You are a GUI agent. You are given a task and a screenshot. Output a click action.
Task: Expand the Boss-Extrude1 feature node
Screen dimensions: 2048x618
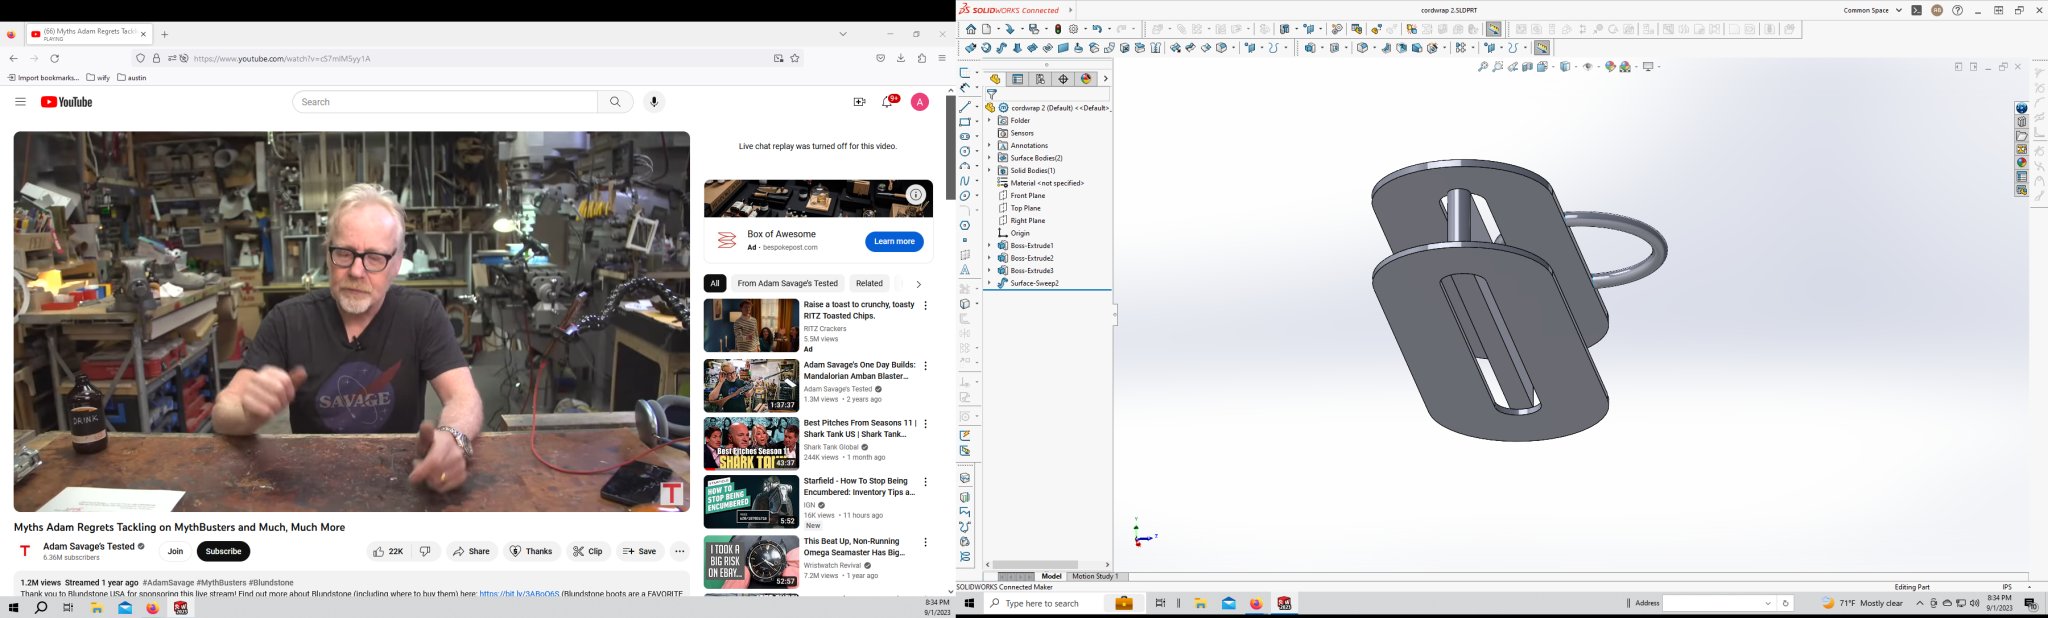pos(989,246)
